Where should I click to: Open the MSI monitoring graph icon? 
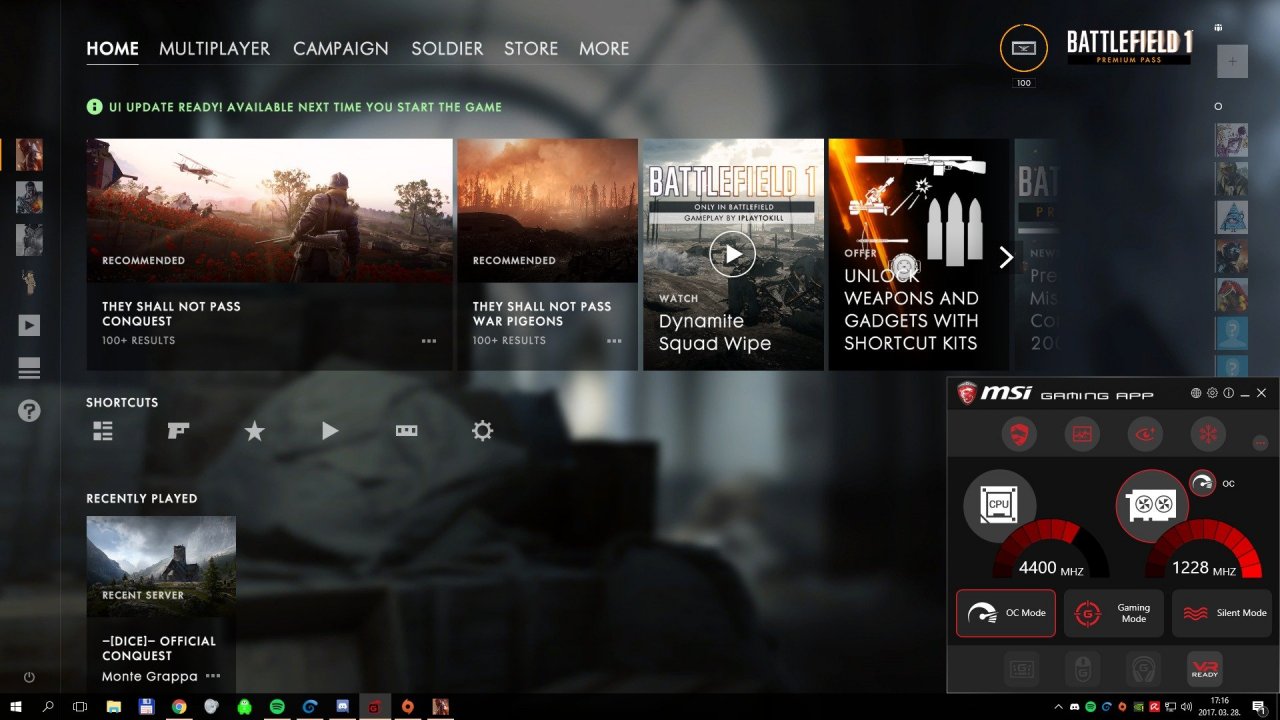click(1082, 434)
